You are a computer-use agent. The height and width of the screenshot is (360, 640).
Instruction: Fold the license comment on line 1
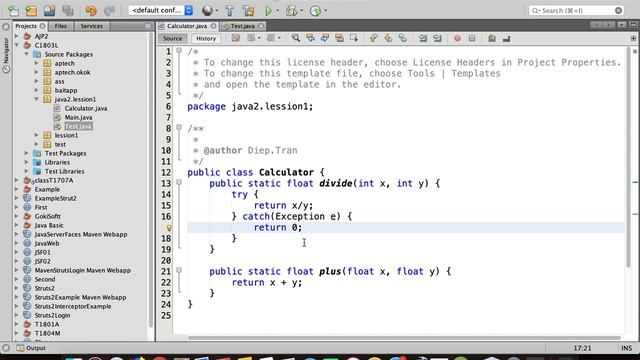tap(179, 51)
